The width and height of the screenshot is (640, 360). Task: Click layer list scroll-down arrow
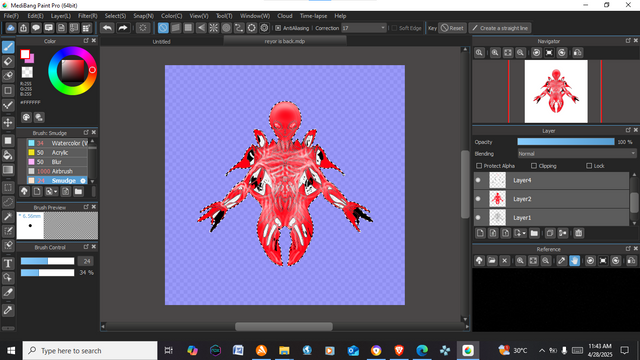point(634,223)
